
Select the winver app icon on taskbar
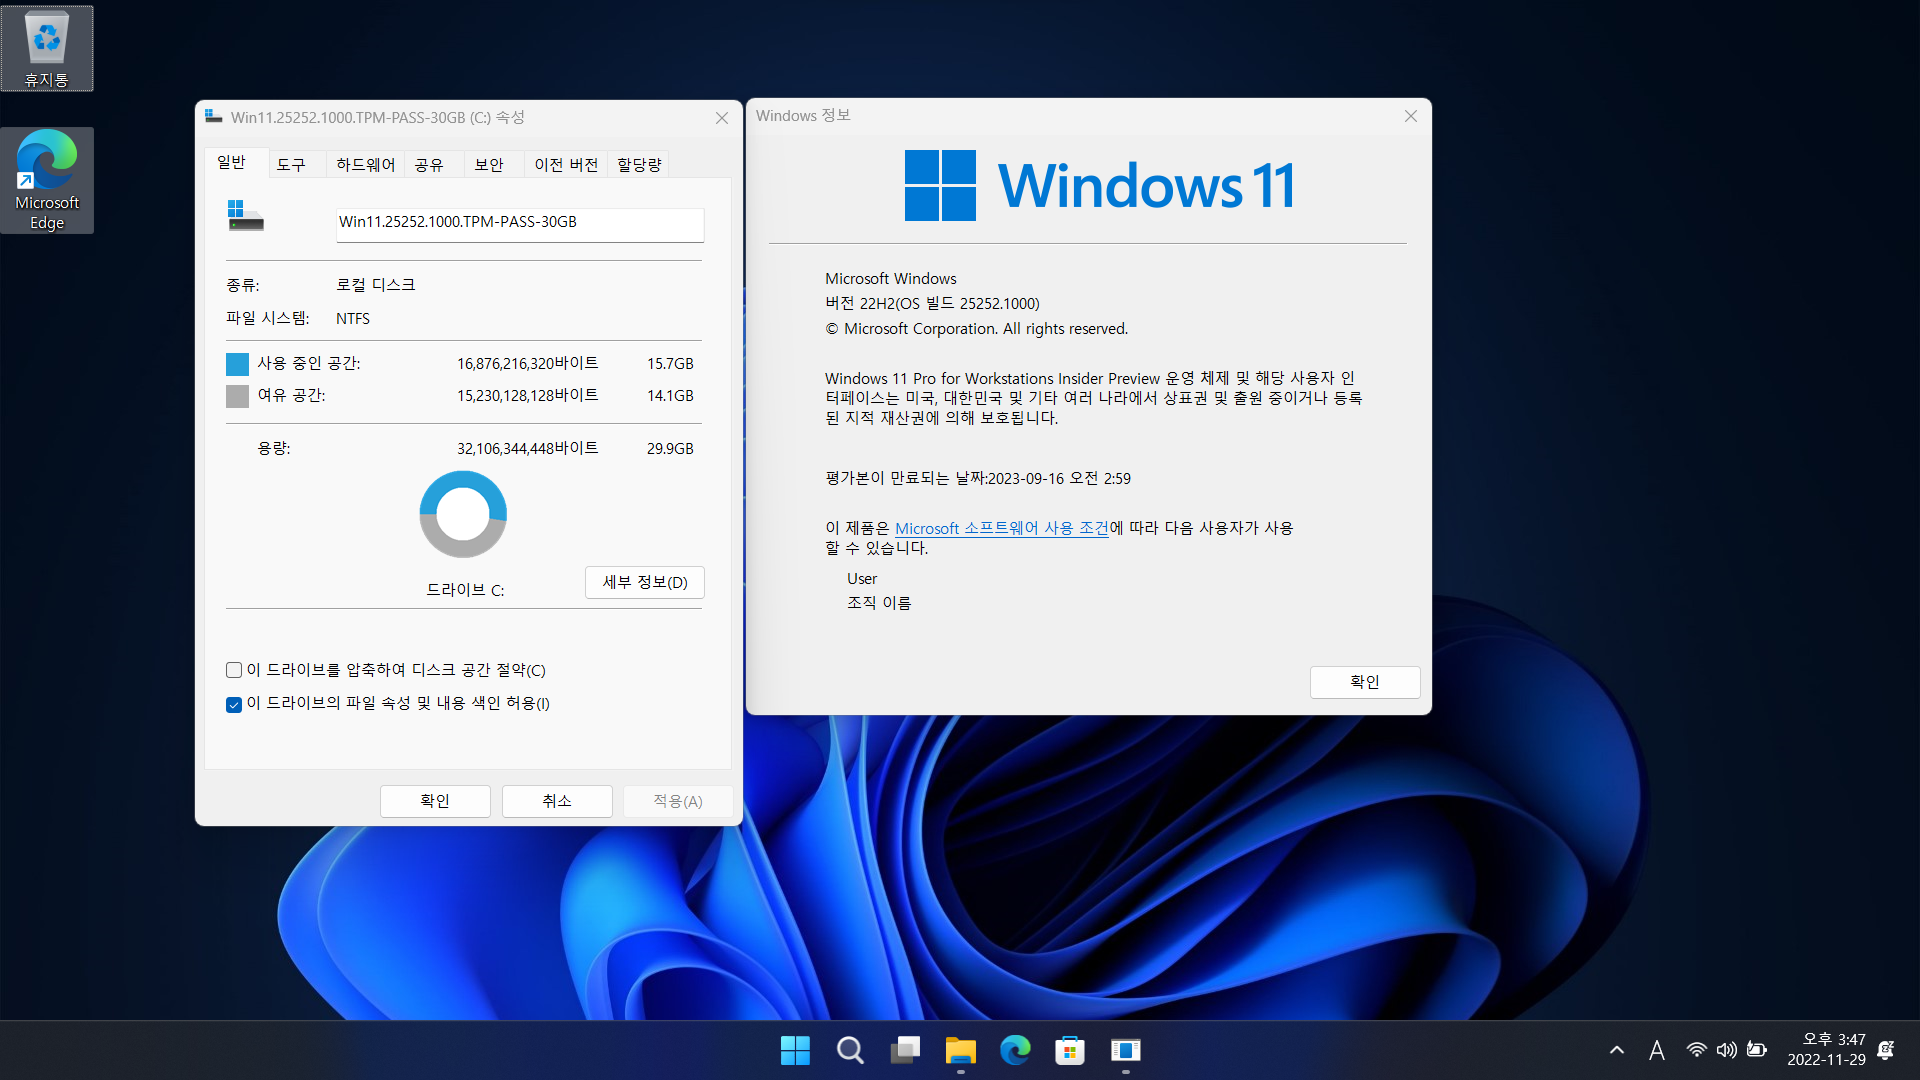click(1125, 1050)
